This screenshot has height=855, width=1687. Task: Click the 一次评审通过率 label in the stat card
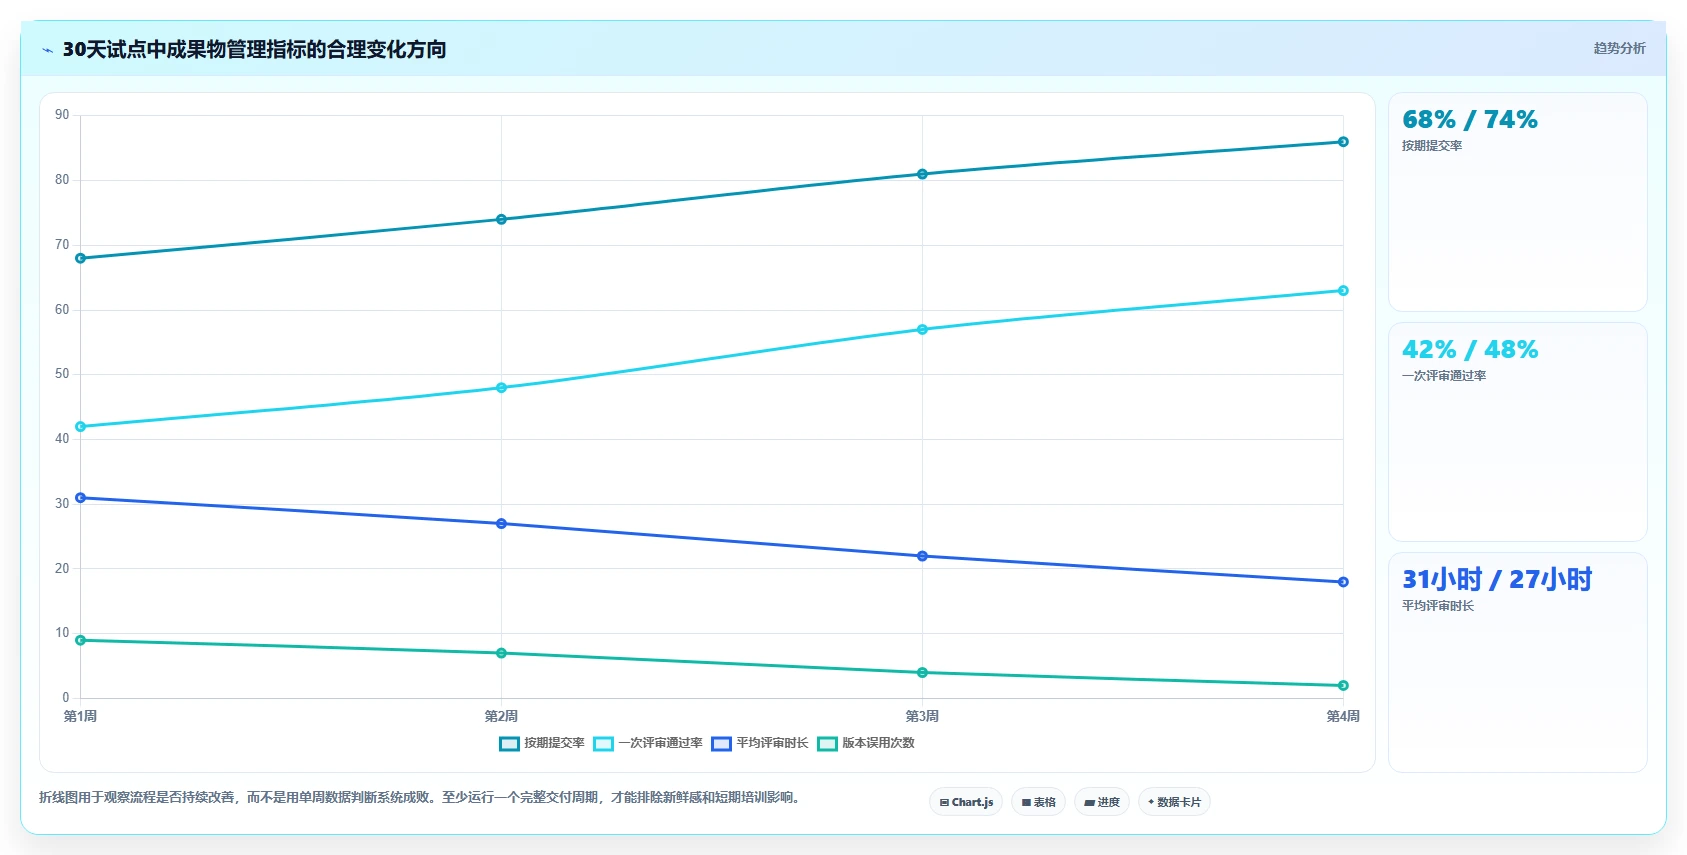[1444, 376]
